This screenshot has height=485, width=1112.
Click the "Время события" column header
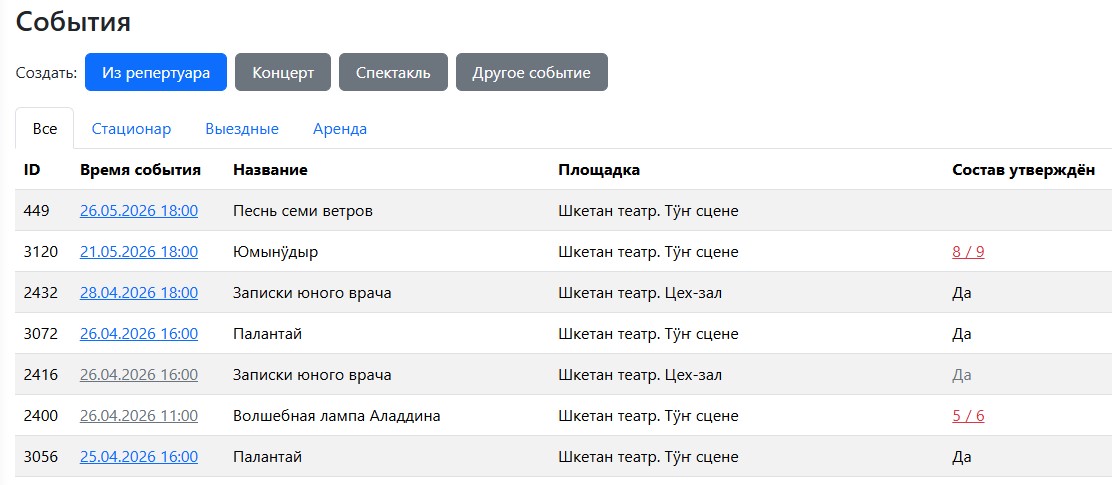click(140, 170)
